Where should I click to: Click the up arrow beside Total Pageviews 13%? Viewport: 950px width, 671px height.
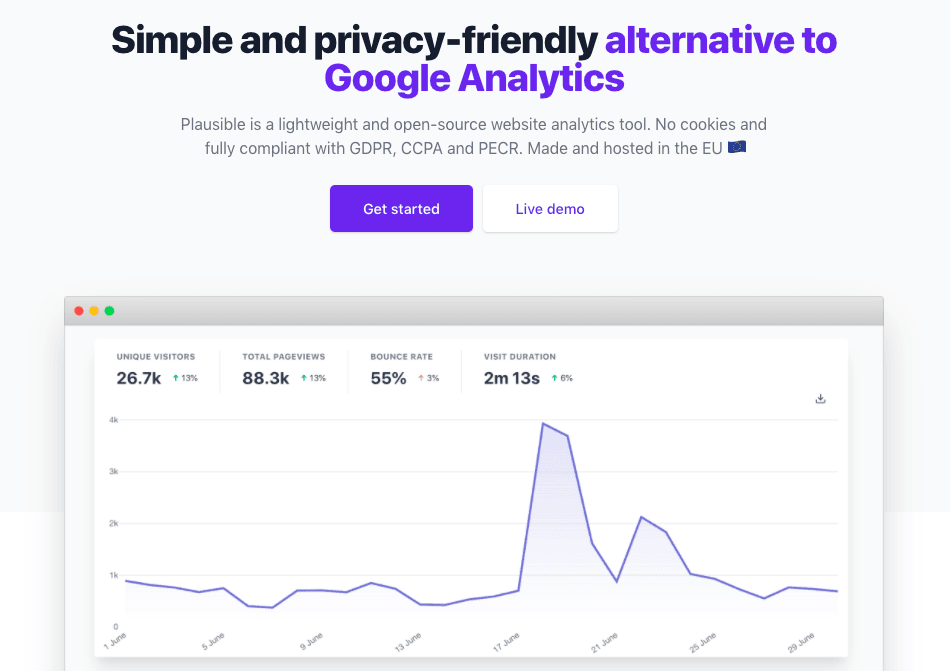pos(303,378)
